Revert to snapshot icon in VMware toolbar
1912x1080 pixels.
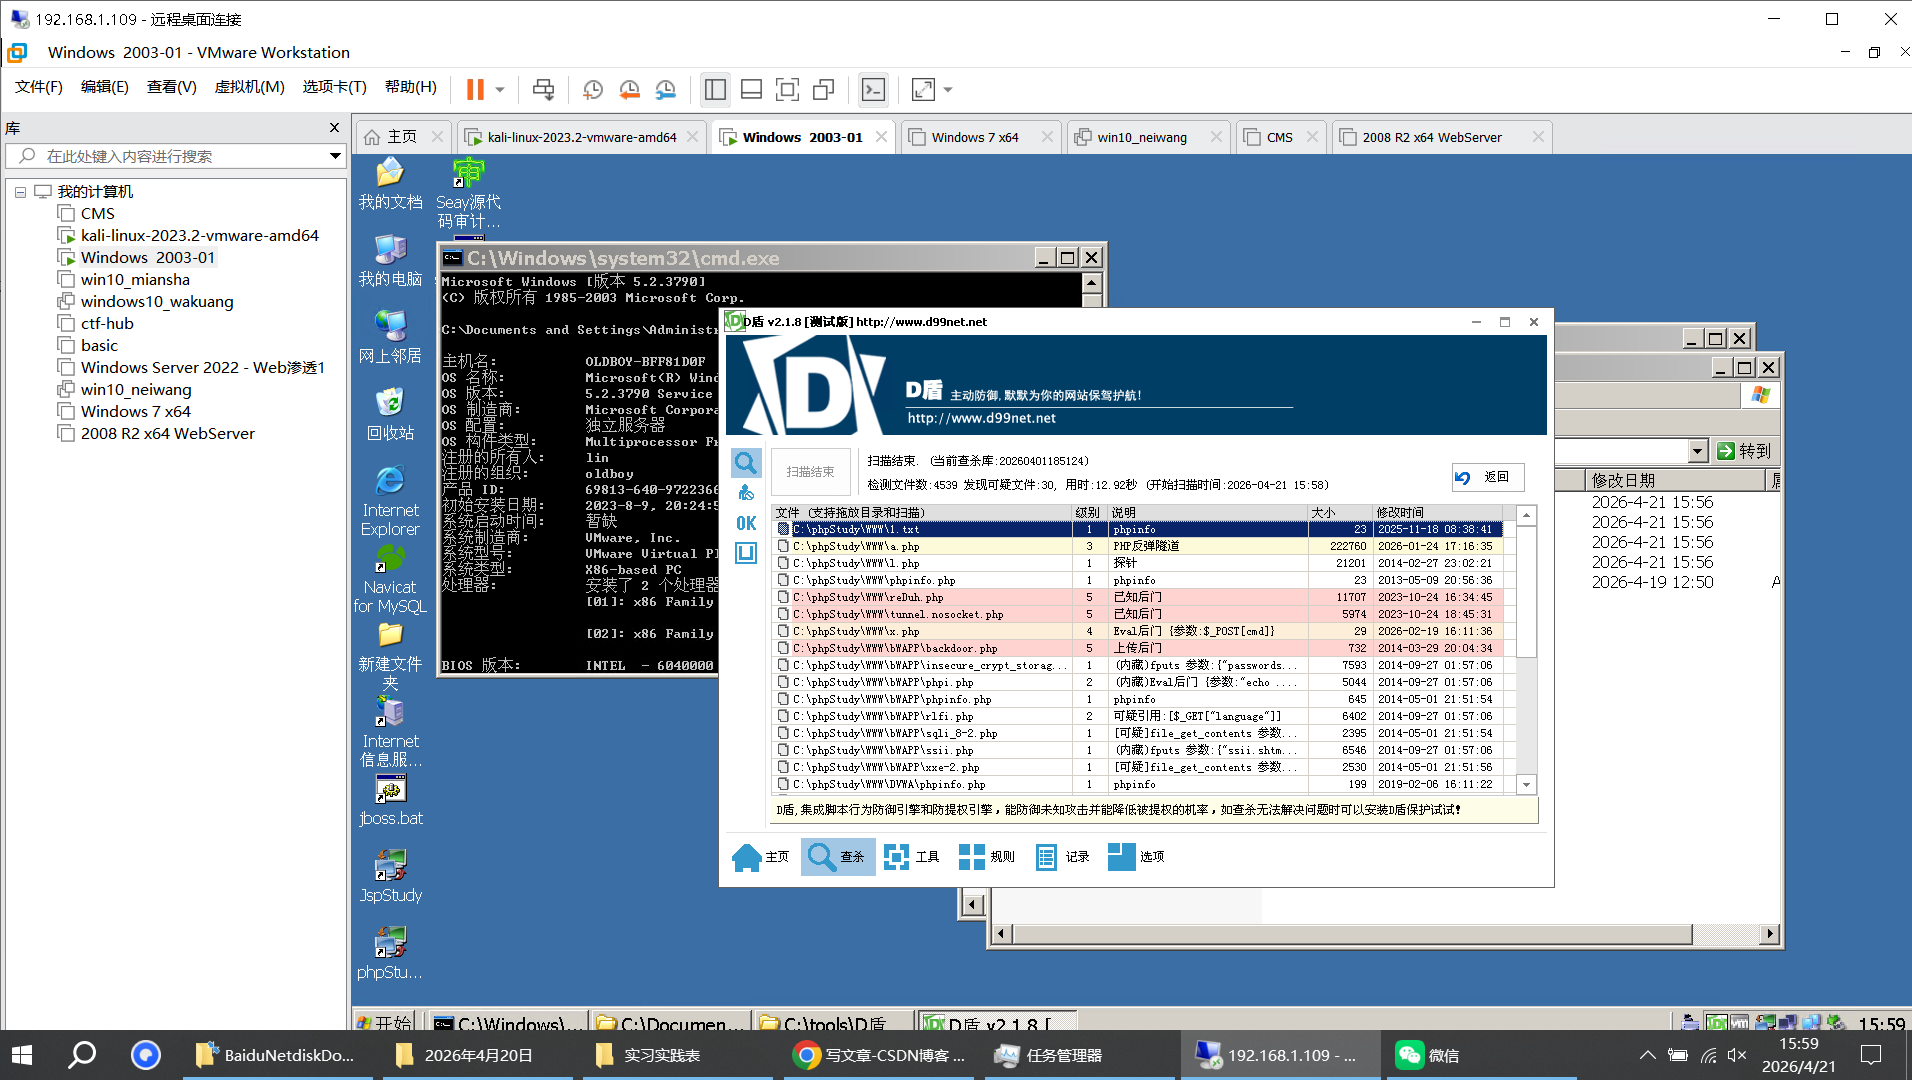(x=629, y=90)
